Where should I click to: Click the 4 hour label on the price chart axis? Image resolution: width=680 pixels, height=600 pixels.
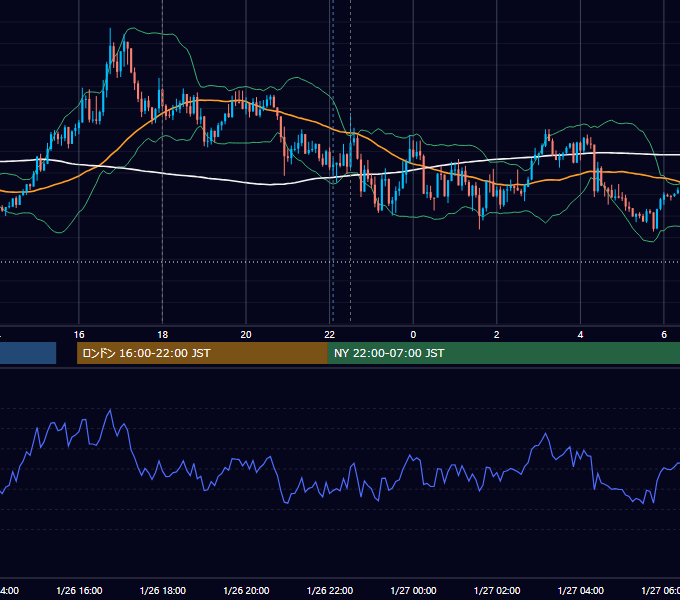[x=580, y=335]
